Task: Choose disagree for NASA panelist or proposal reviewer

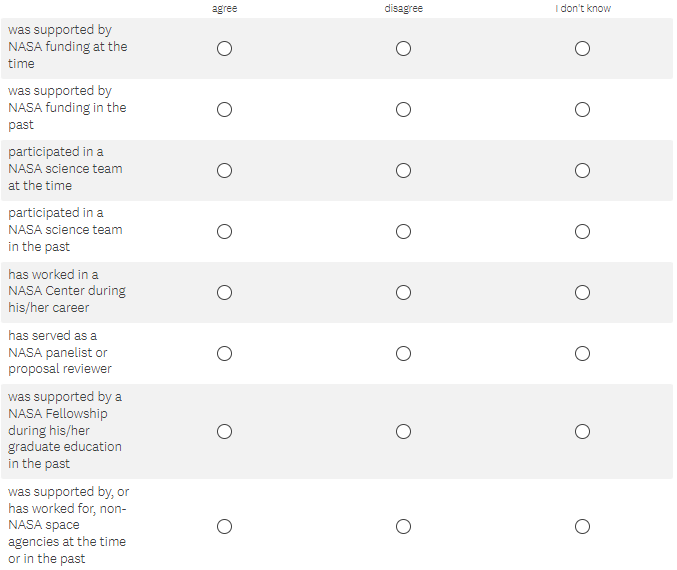Action: [403, 353]
